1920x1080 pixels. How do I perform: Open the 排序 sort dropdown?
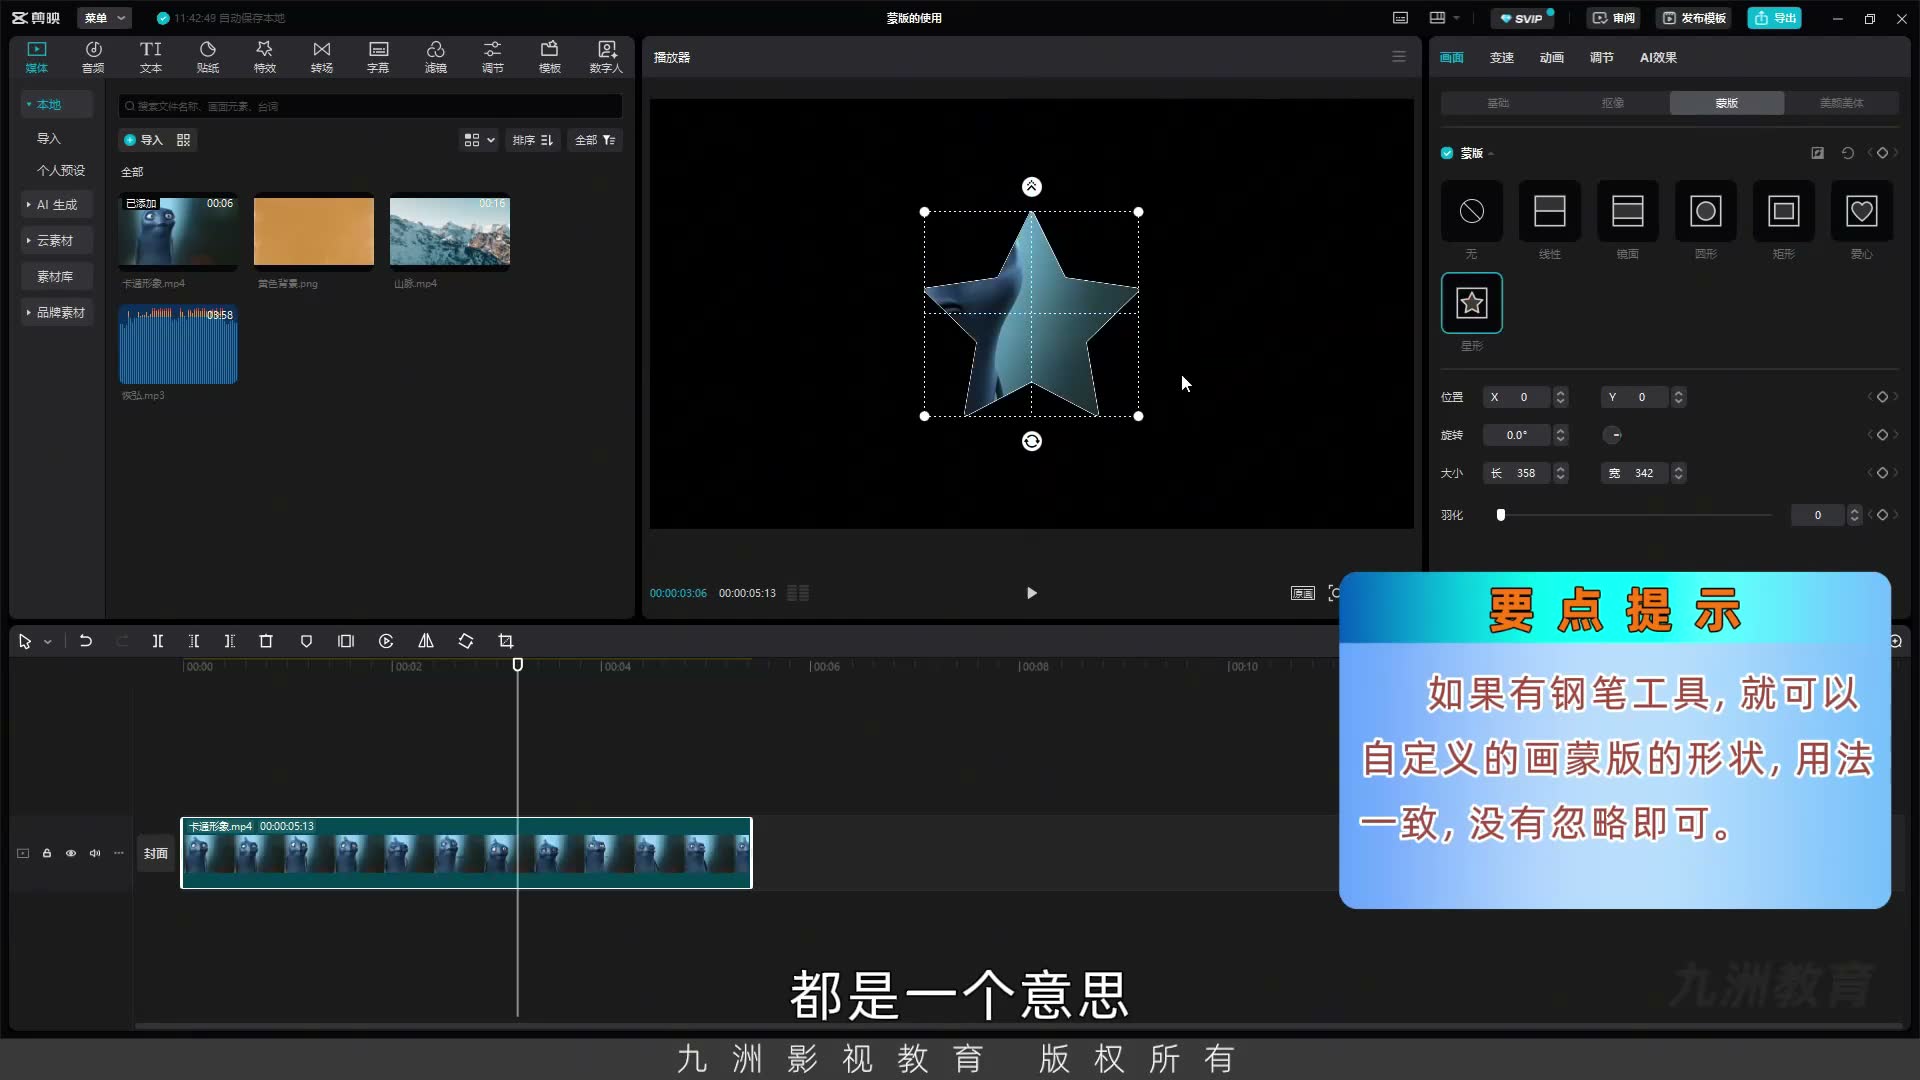pos(533,140)
